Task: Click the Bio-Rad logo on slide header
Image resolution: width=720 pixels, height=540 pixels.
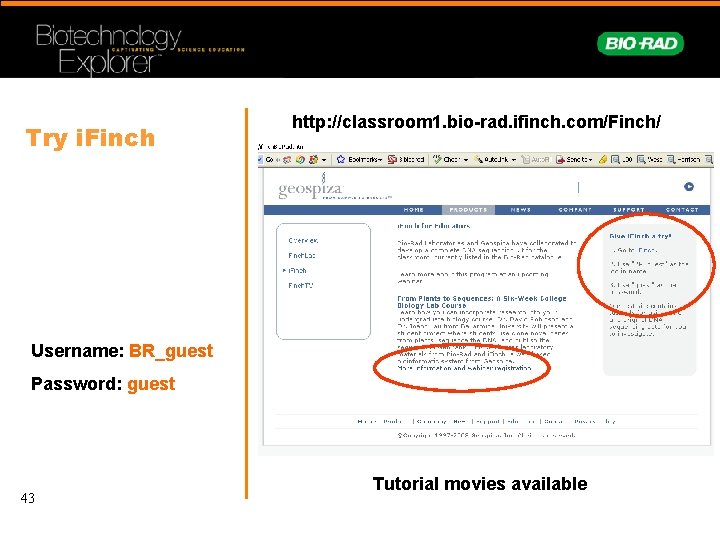Action: click(641, 44)
